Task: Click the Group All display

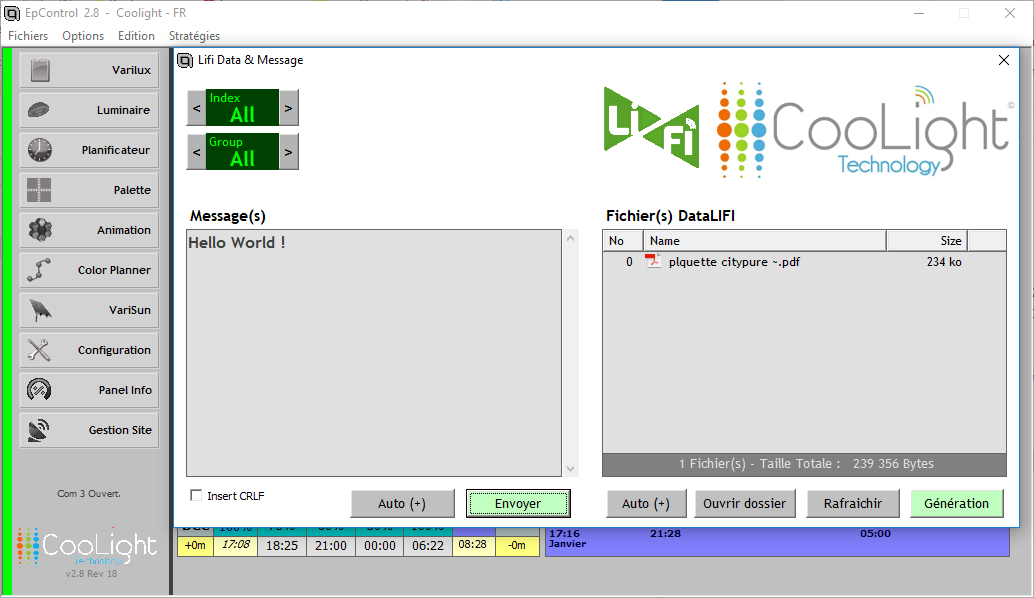Action: pyautogui.click(x=242, y=152)
